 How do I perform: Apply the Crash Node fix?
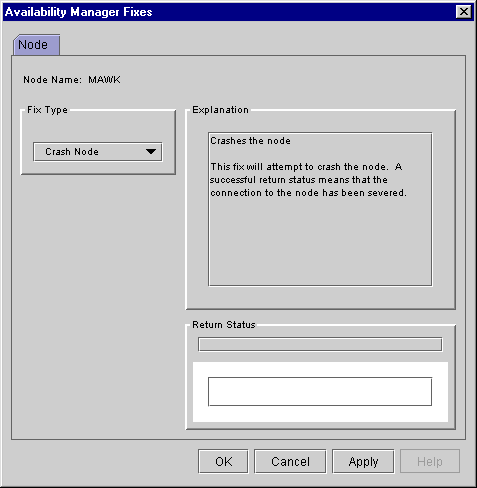click(363, 461)
